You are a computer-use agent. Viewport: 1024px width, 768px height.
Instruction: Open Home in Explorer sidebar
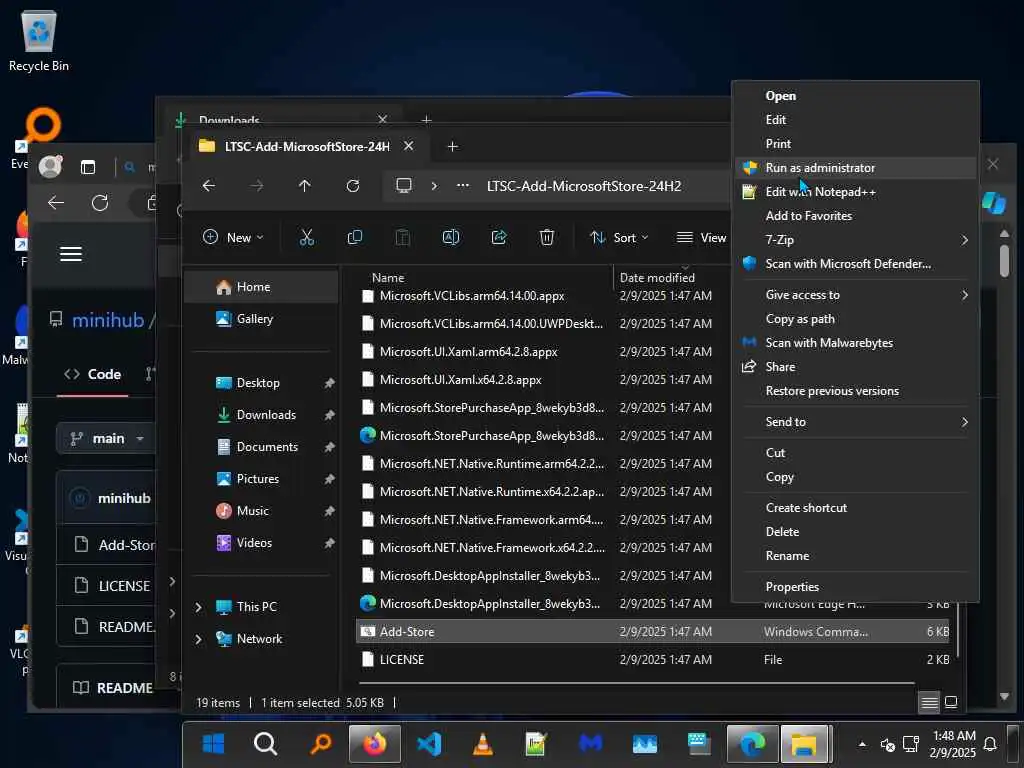coord(261,287)
